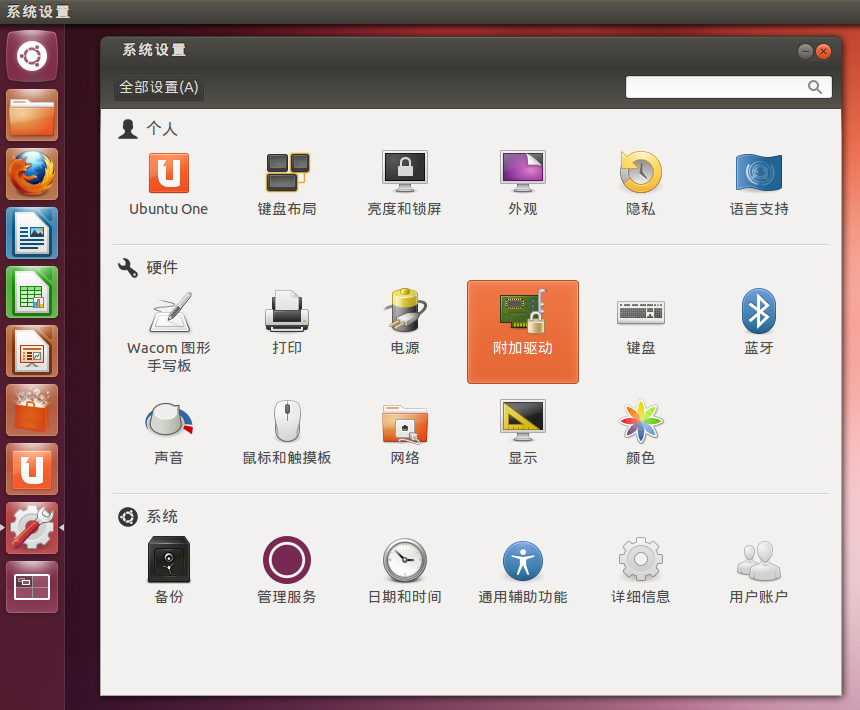Launch Files manager from launcher
This screenshot has width=860, height=710.
click(x=32, y=115)
